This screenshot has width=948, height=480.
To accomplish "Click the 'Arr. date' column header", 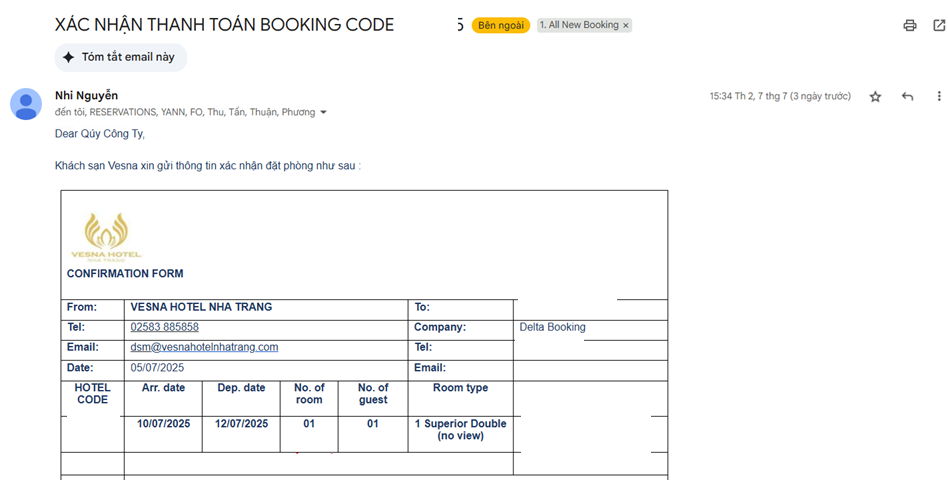I will pos(163,388).
